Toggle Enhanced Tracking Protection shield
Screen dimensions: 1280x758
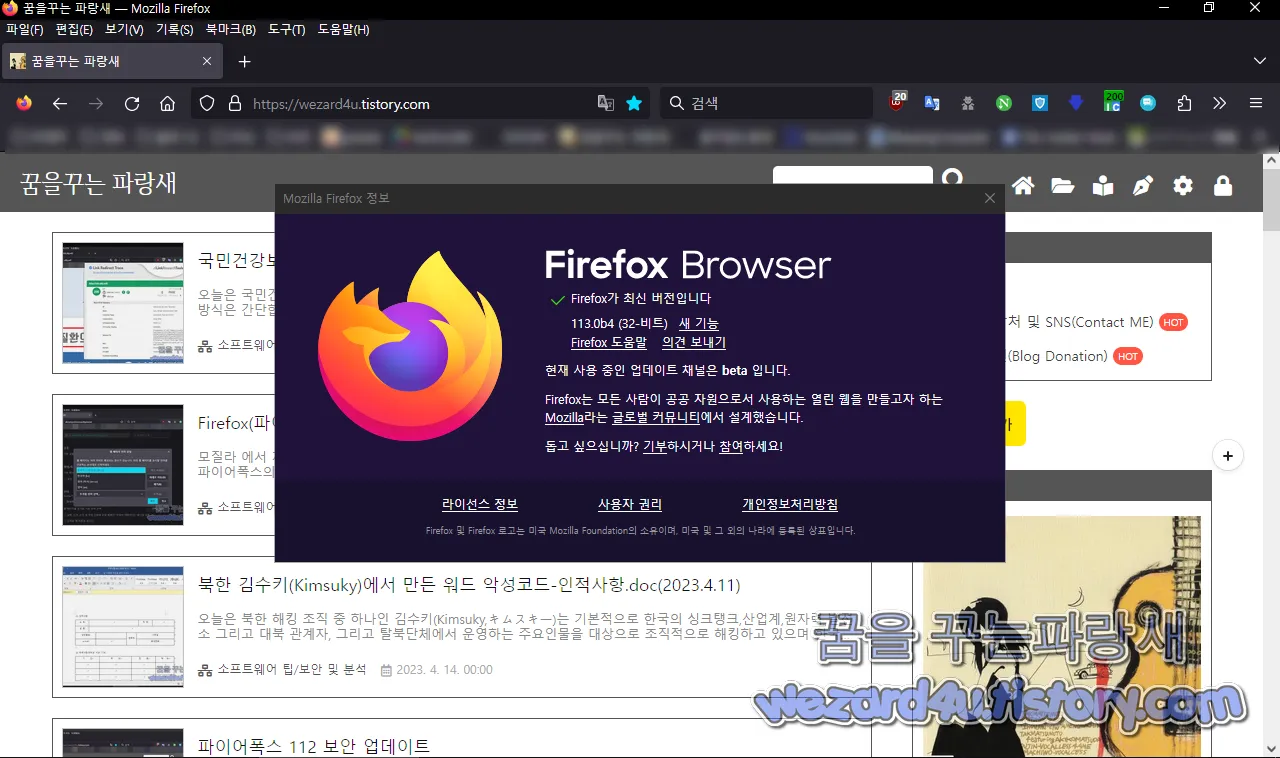pyautogui.click(x=207, y=102)
